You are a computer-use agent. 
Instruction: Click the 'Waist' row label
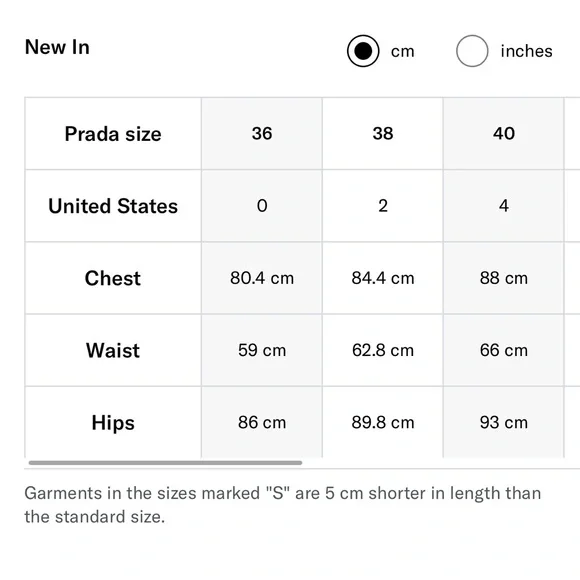click(x=113, y=350)
